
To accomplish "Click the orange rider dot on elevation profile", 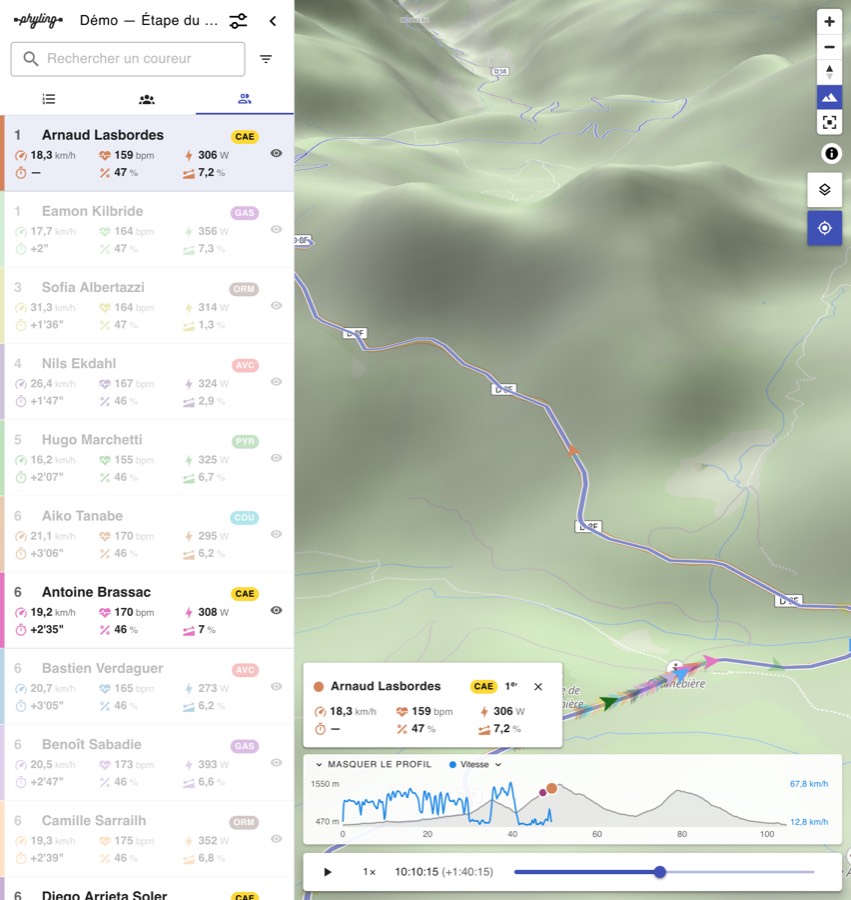I will 551,788.
